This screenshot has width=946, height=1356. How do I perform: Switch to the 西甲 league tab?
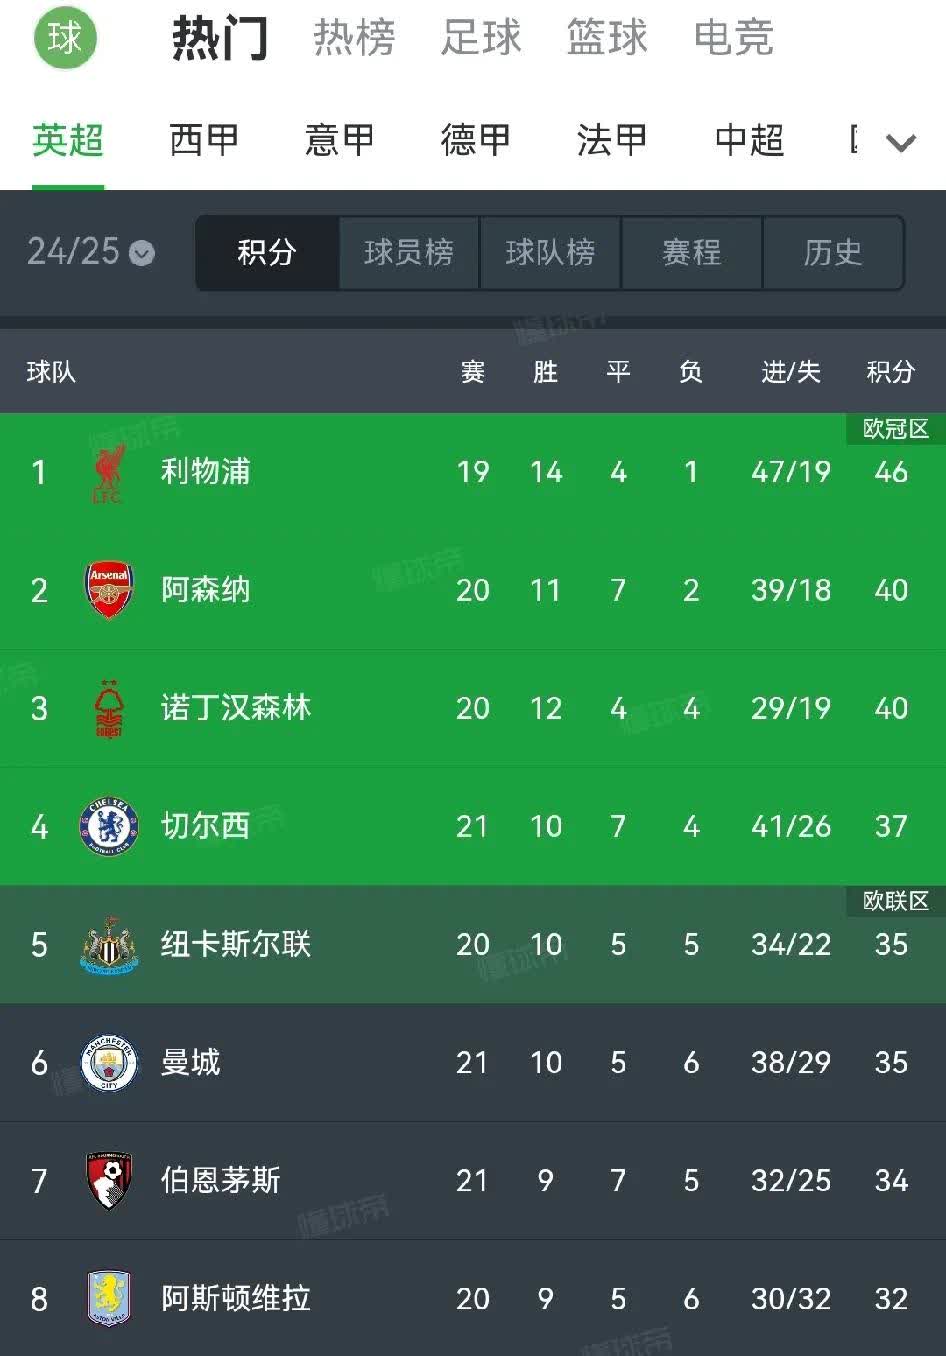(x=203, y=140)
